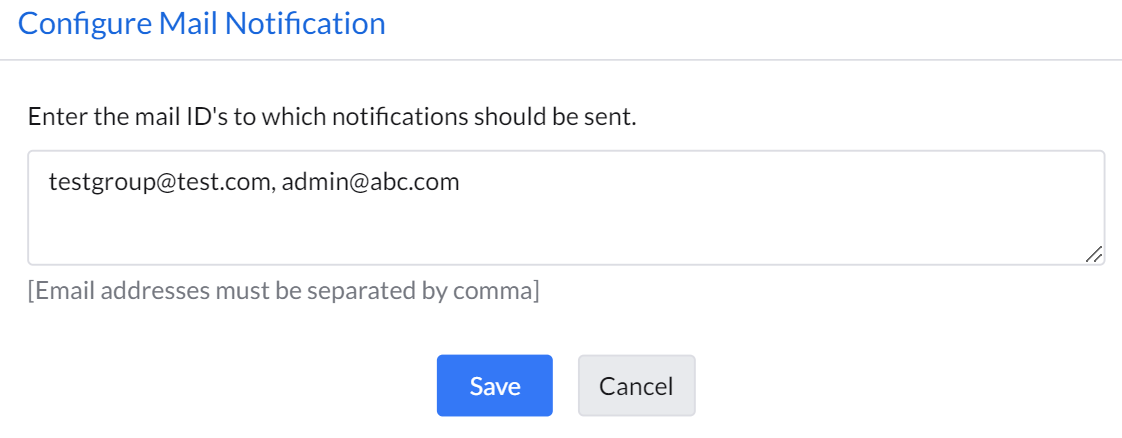Click the Save button

coord(494,386)
